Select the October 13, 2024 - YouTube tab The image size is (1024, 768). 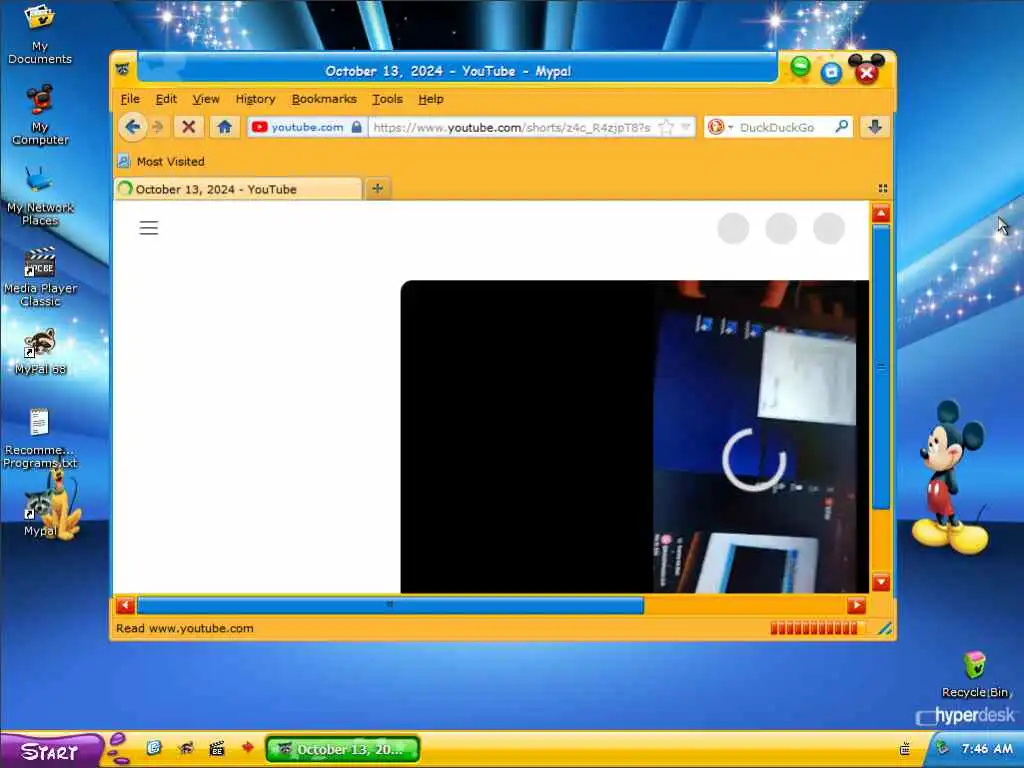[238, 189]
